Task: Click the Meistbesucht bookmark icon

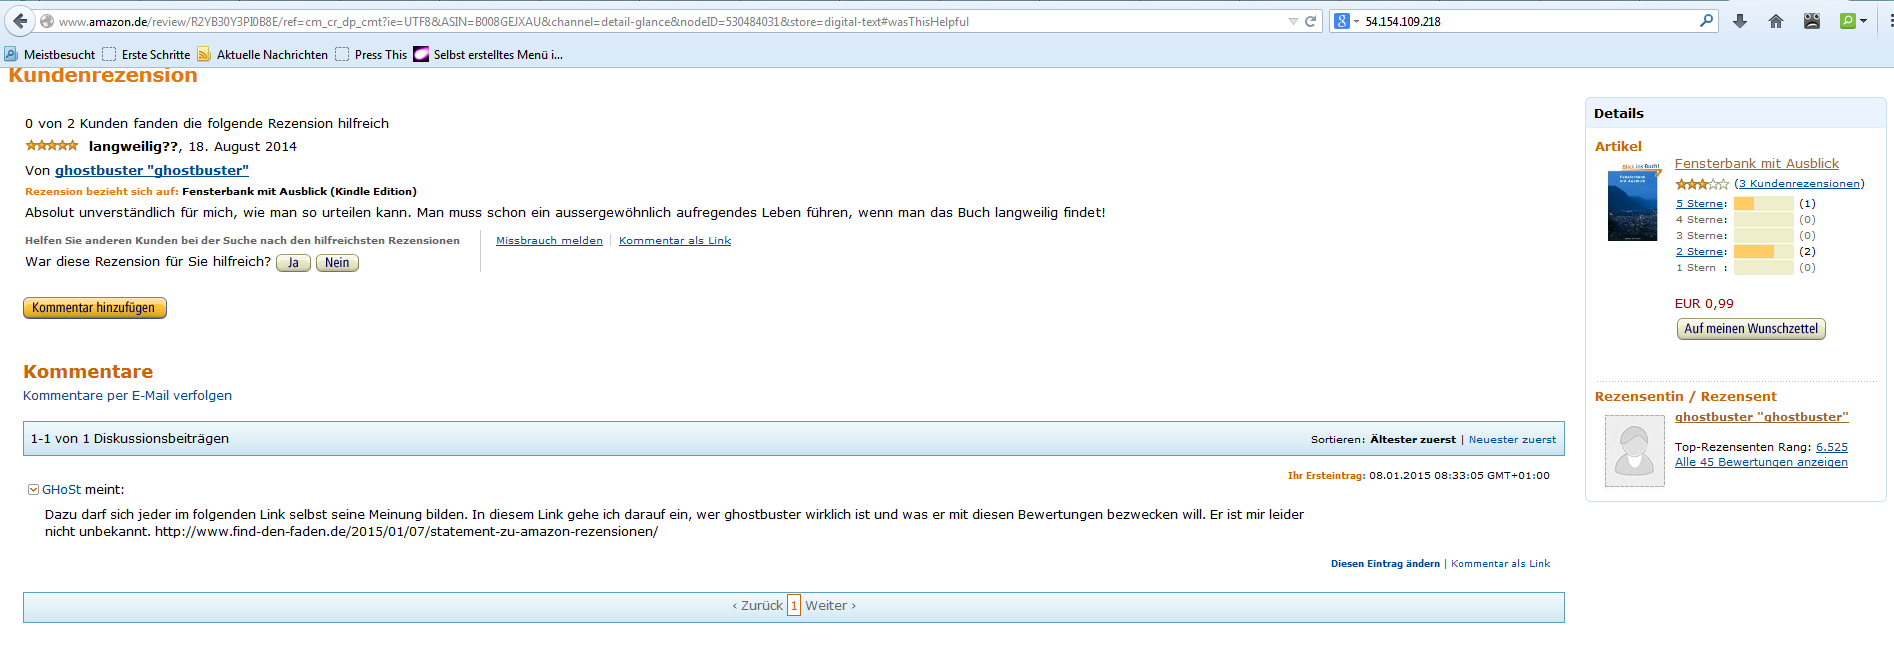Action: [11, 54]
